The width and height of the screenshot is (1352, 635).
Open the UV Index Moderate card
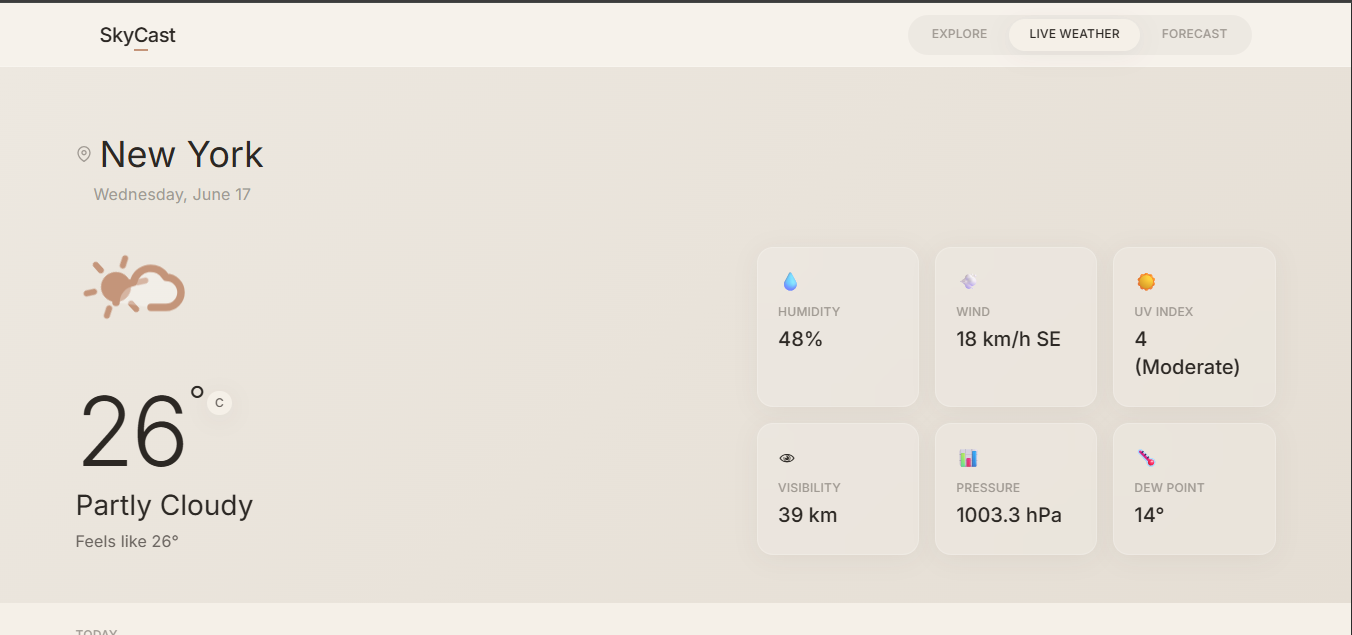pyautogui.click(x=1194, y=327)
